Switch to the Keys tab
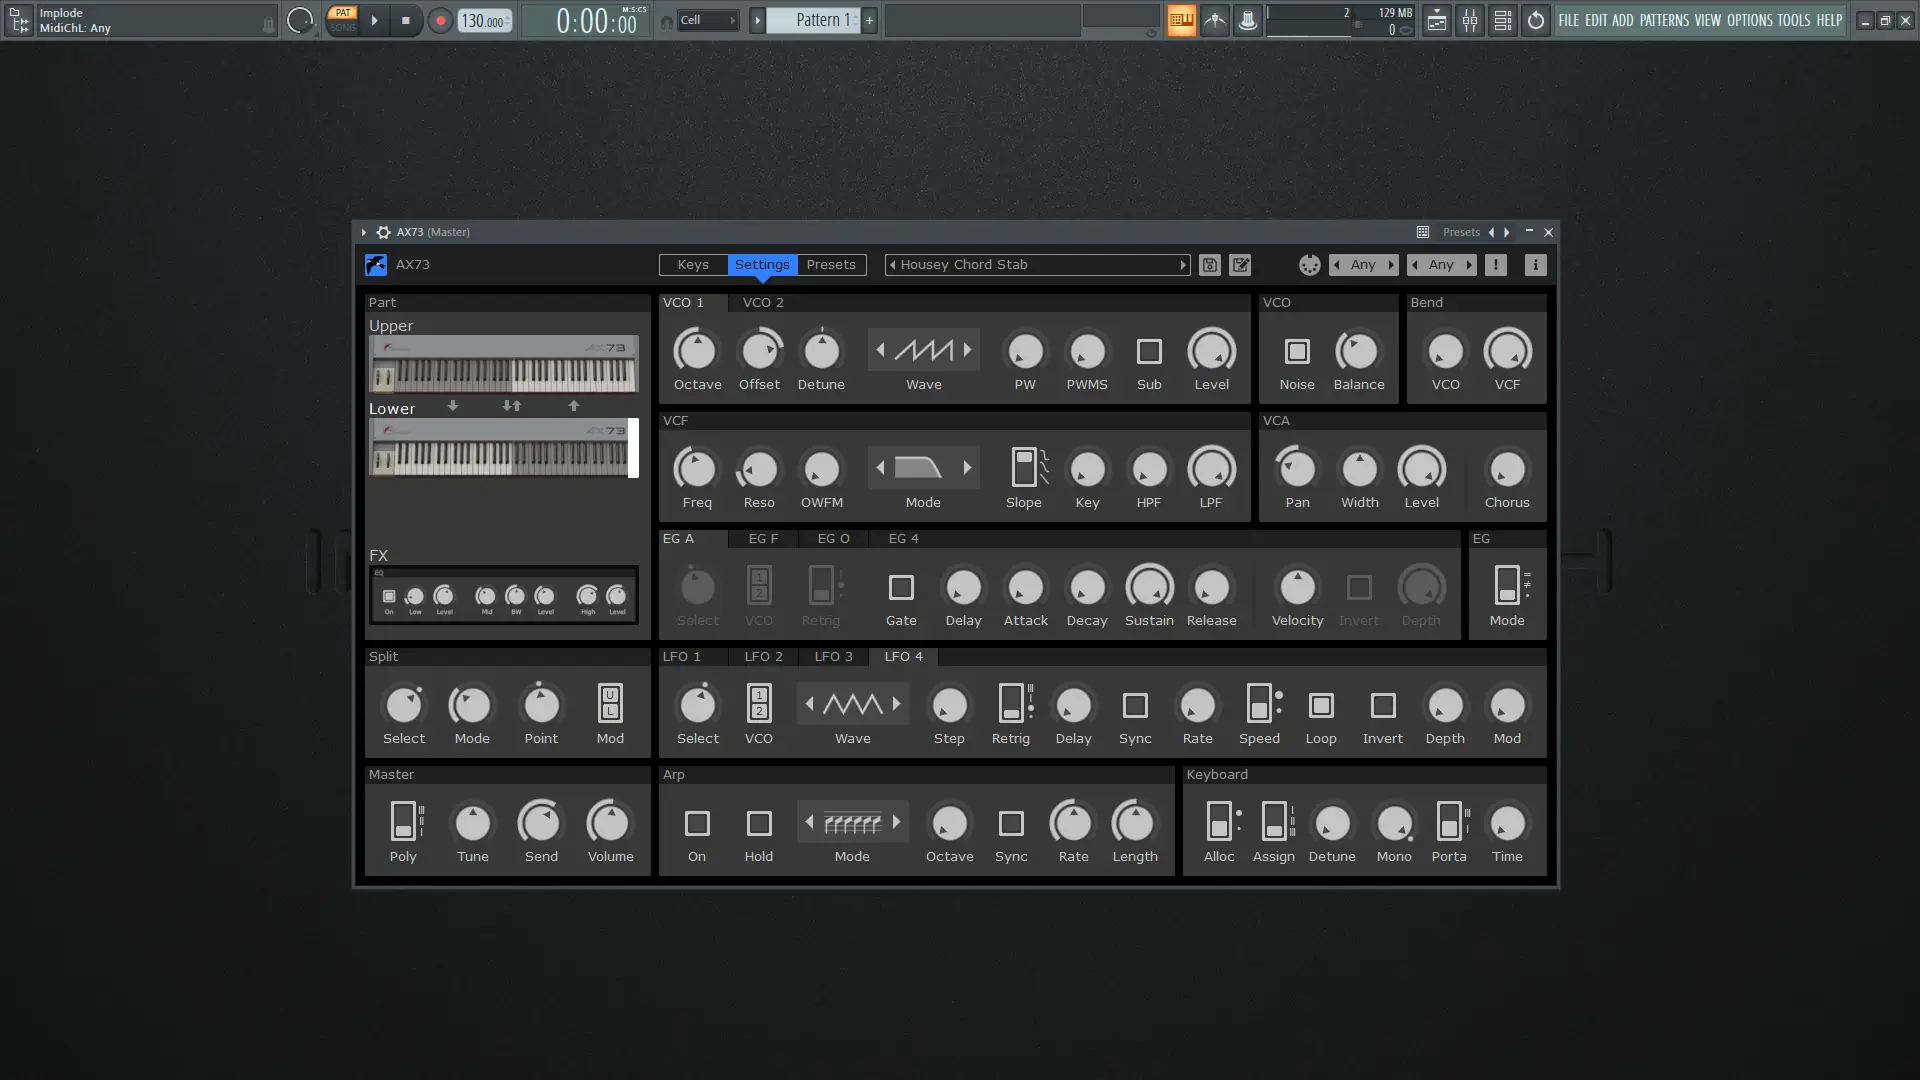 (693, 265)
